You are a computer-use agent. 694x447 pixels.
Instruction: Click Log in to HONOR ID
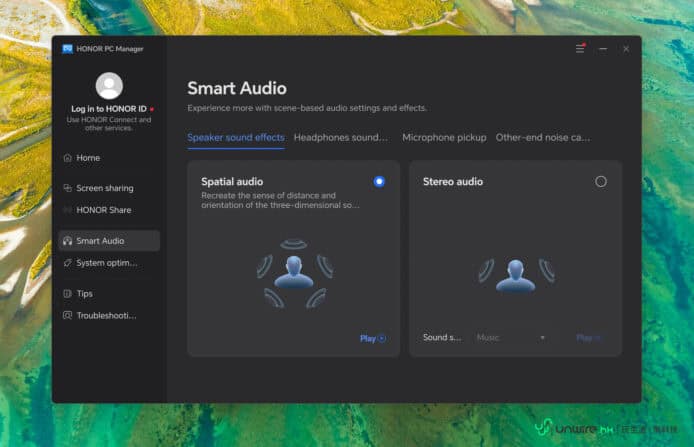[x=108, y=109]
